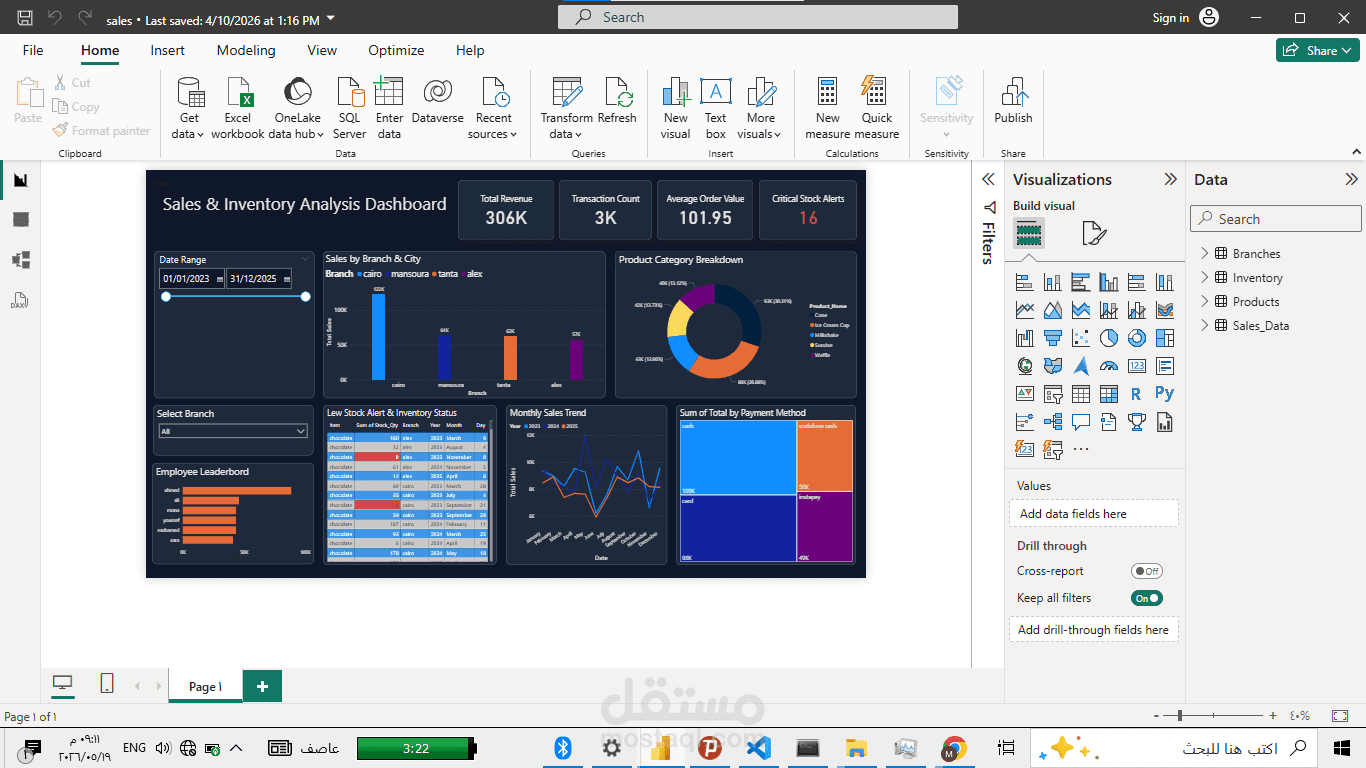Screen dimensions: 1366x768
Task: Choose the Azure Maps arrow visual
Action: pyautogui.click(x=1080, y=366)
